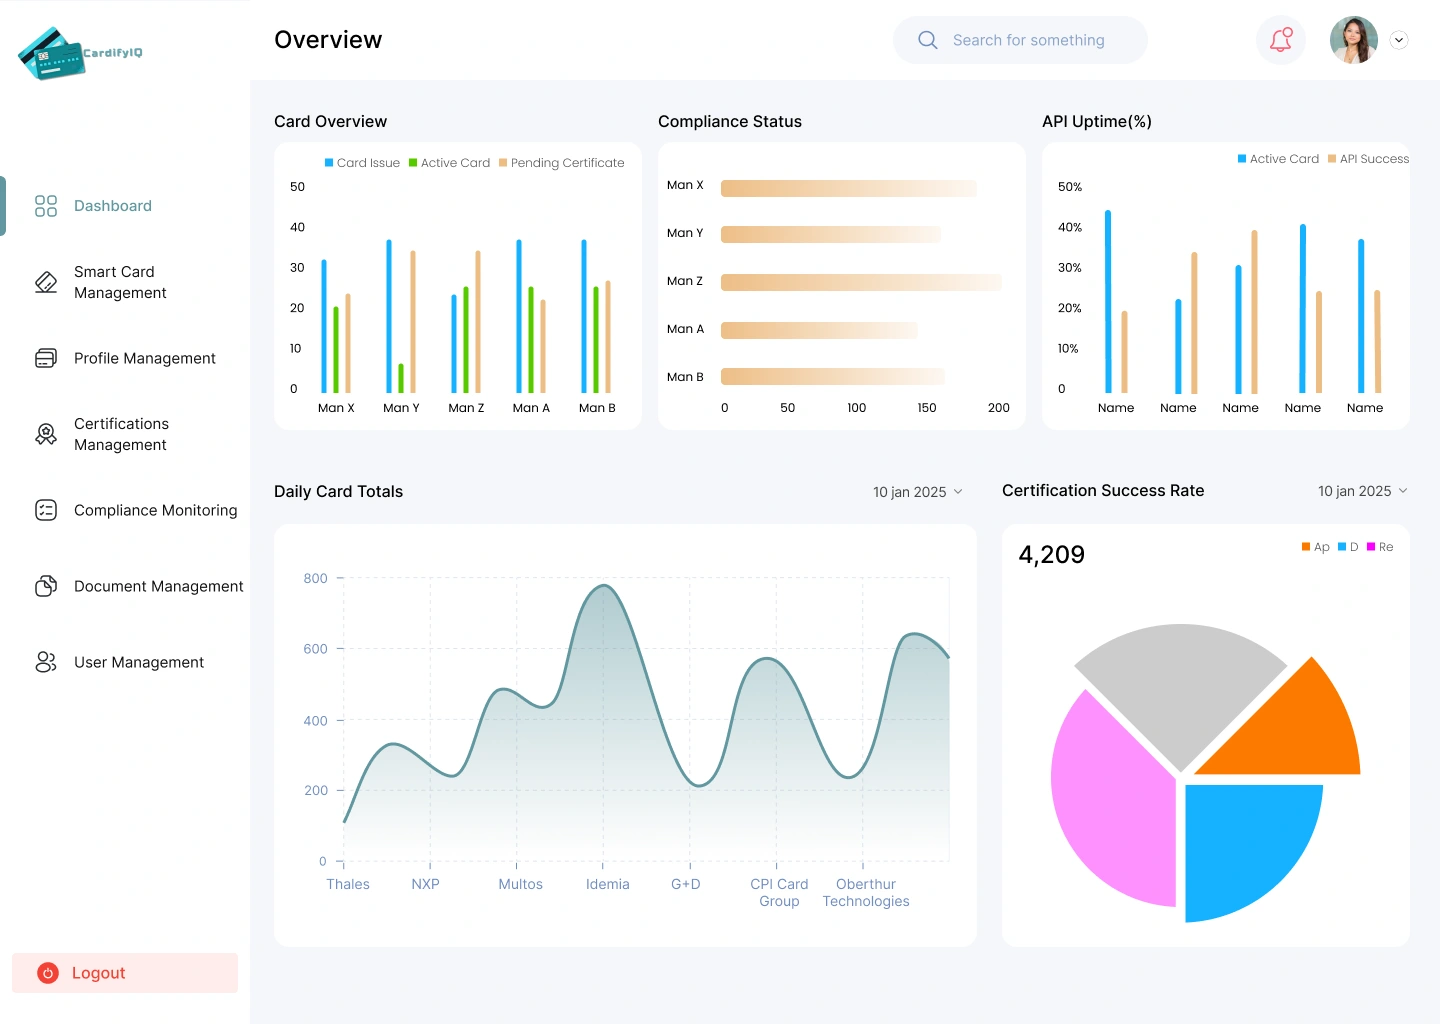Open notifications bell icon
The image size is (1440, 1024).
(x=1281, y=40)
